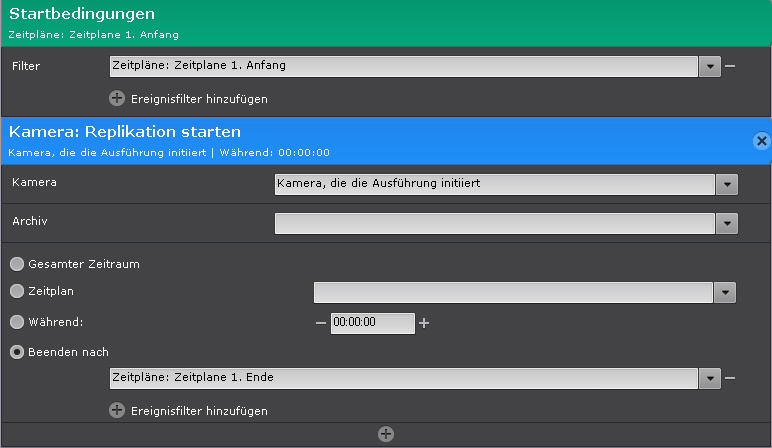
Task: Select the Während radio option
Action: [x=17, y=322]
